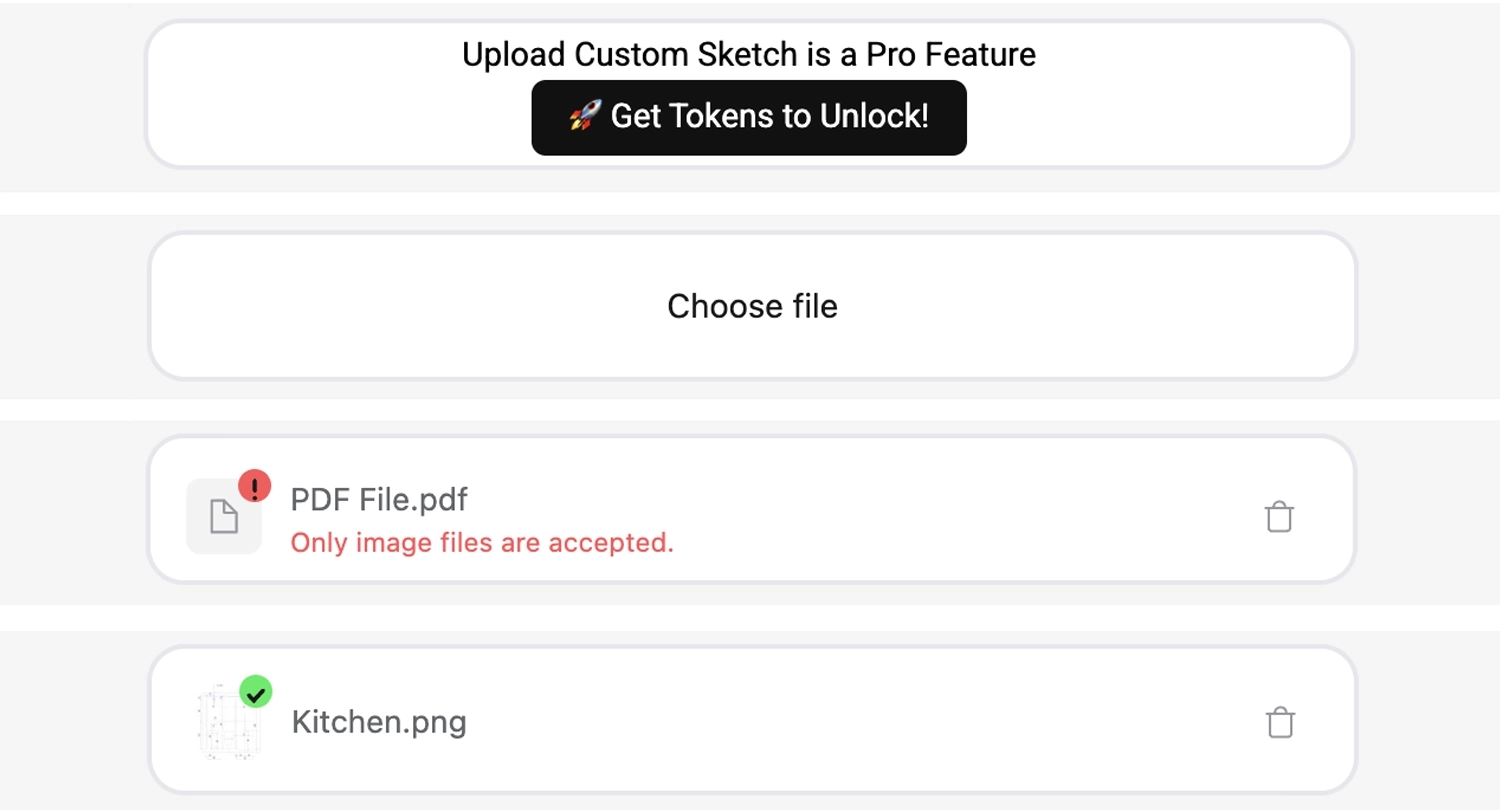Click the Upload Custom Sketch Pro Feature heading
1500x810 pixels.
747,54
